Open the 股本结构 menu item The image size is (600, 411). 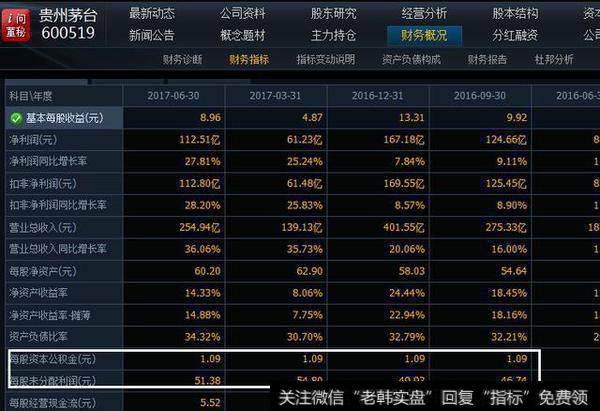(x=515, y=14)
